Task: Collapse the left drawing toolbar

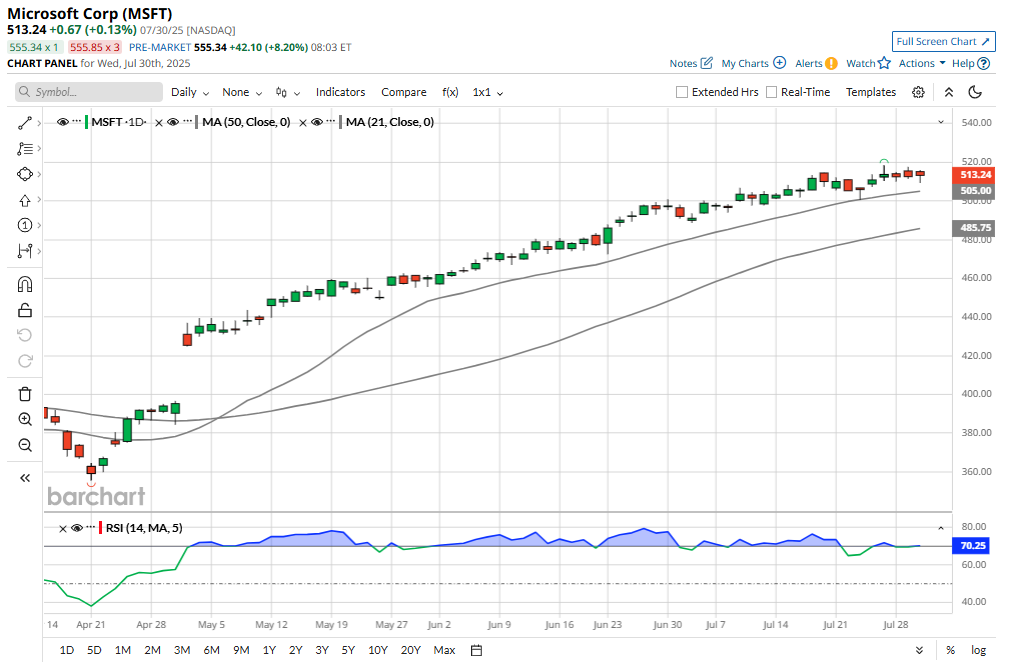Action: [x=25, y=478]
